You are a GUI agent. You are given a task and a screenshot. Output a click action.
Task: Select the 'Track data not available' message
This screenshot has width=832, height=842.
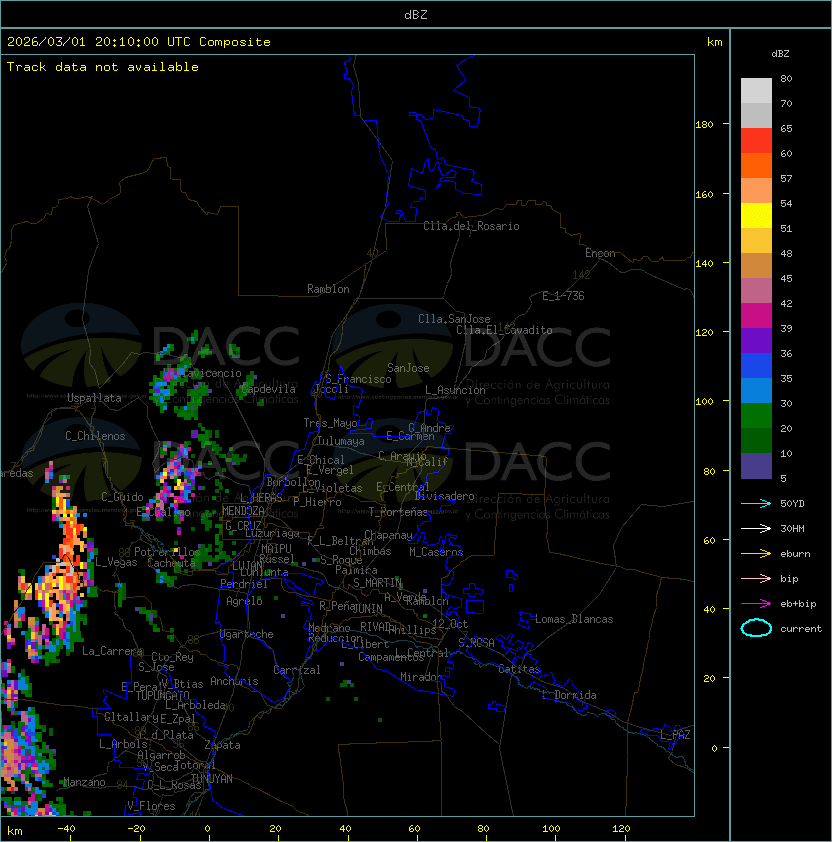(x=103, y=67)
